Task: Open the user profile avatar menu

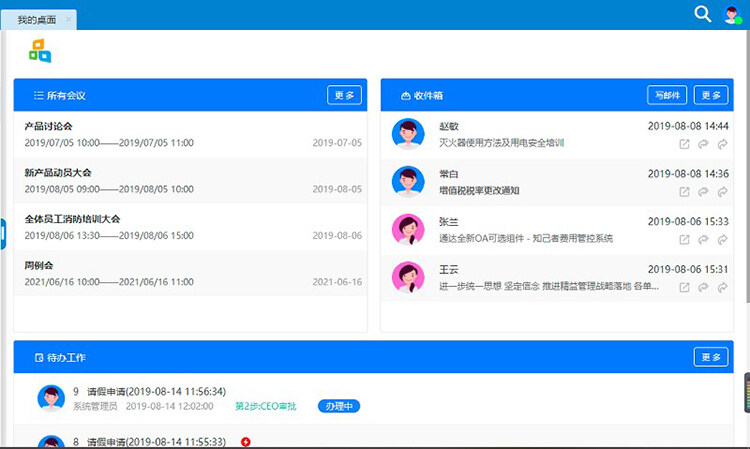Action: point(732,14)
